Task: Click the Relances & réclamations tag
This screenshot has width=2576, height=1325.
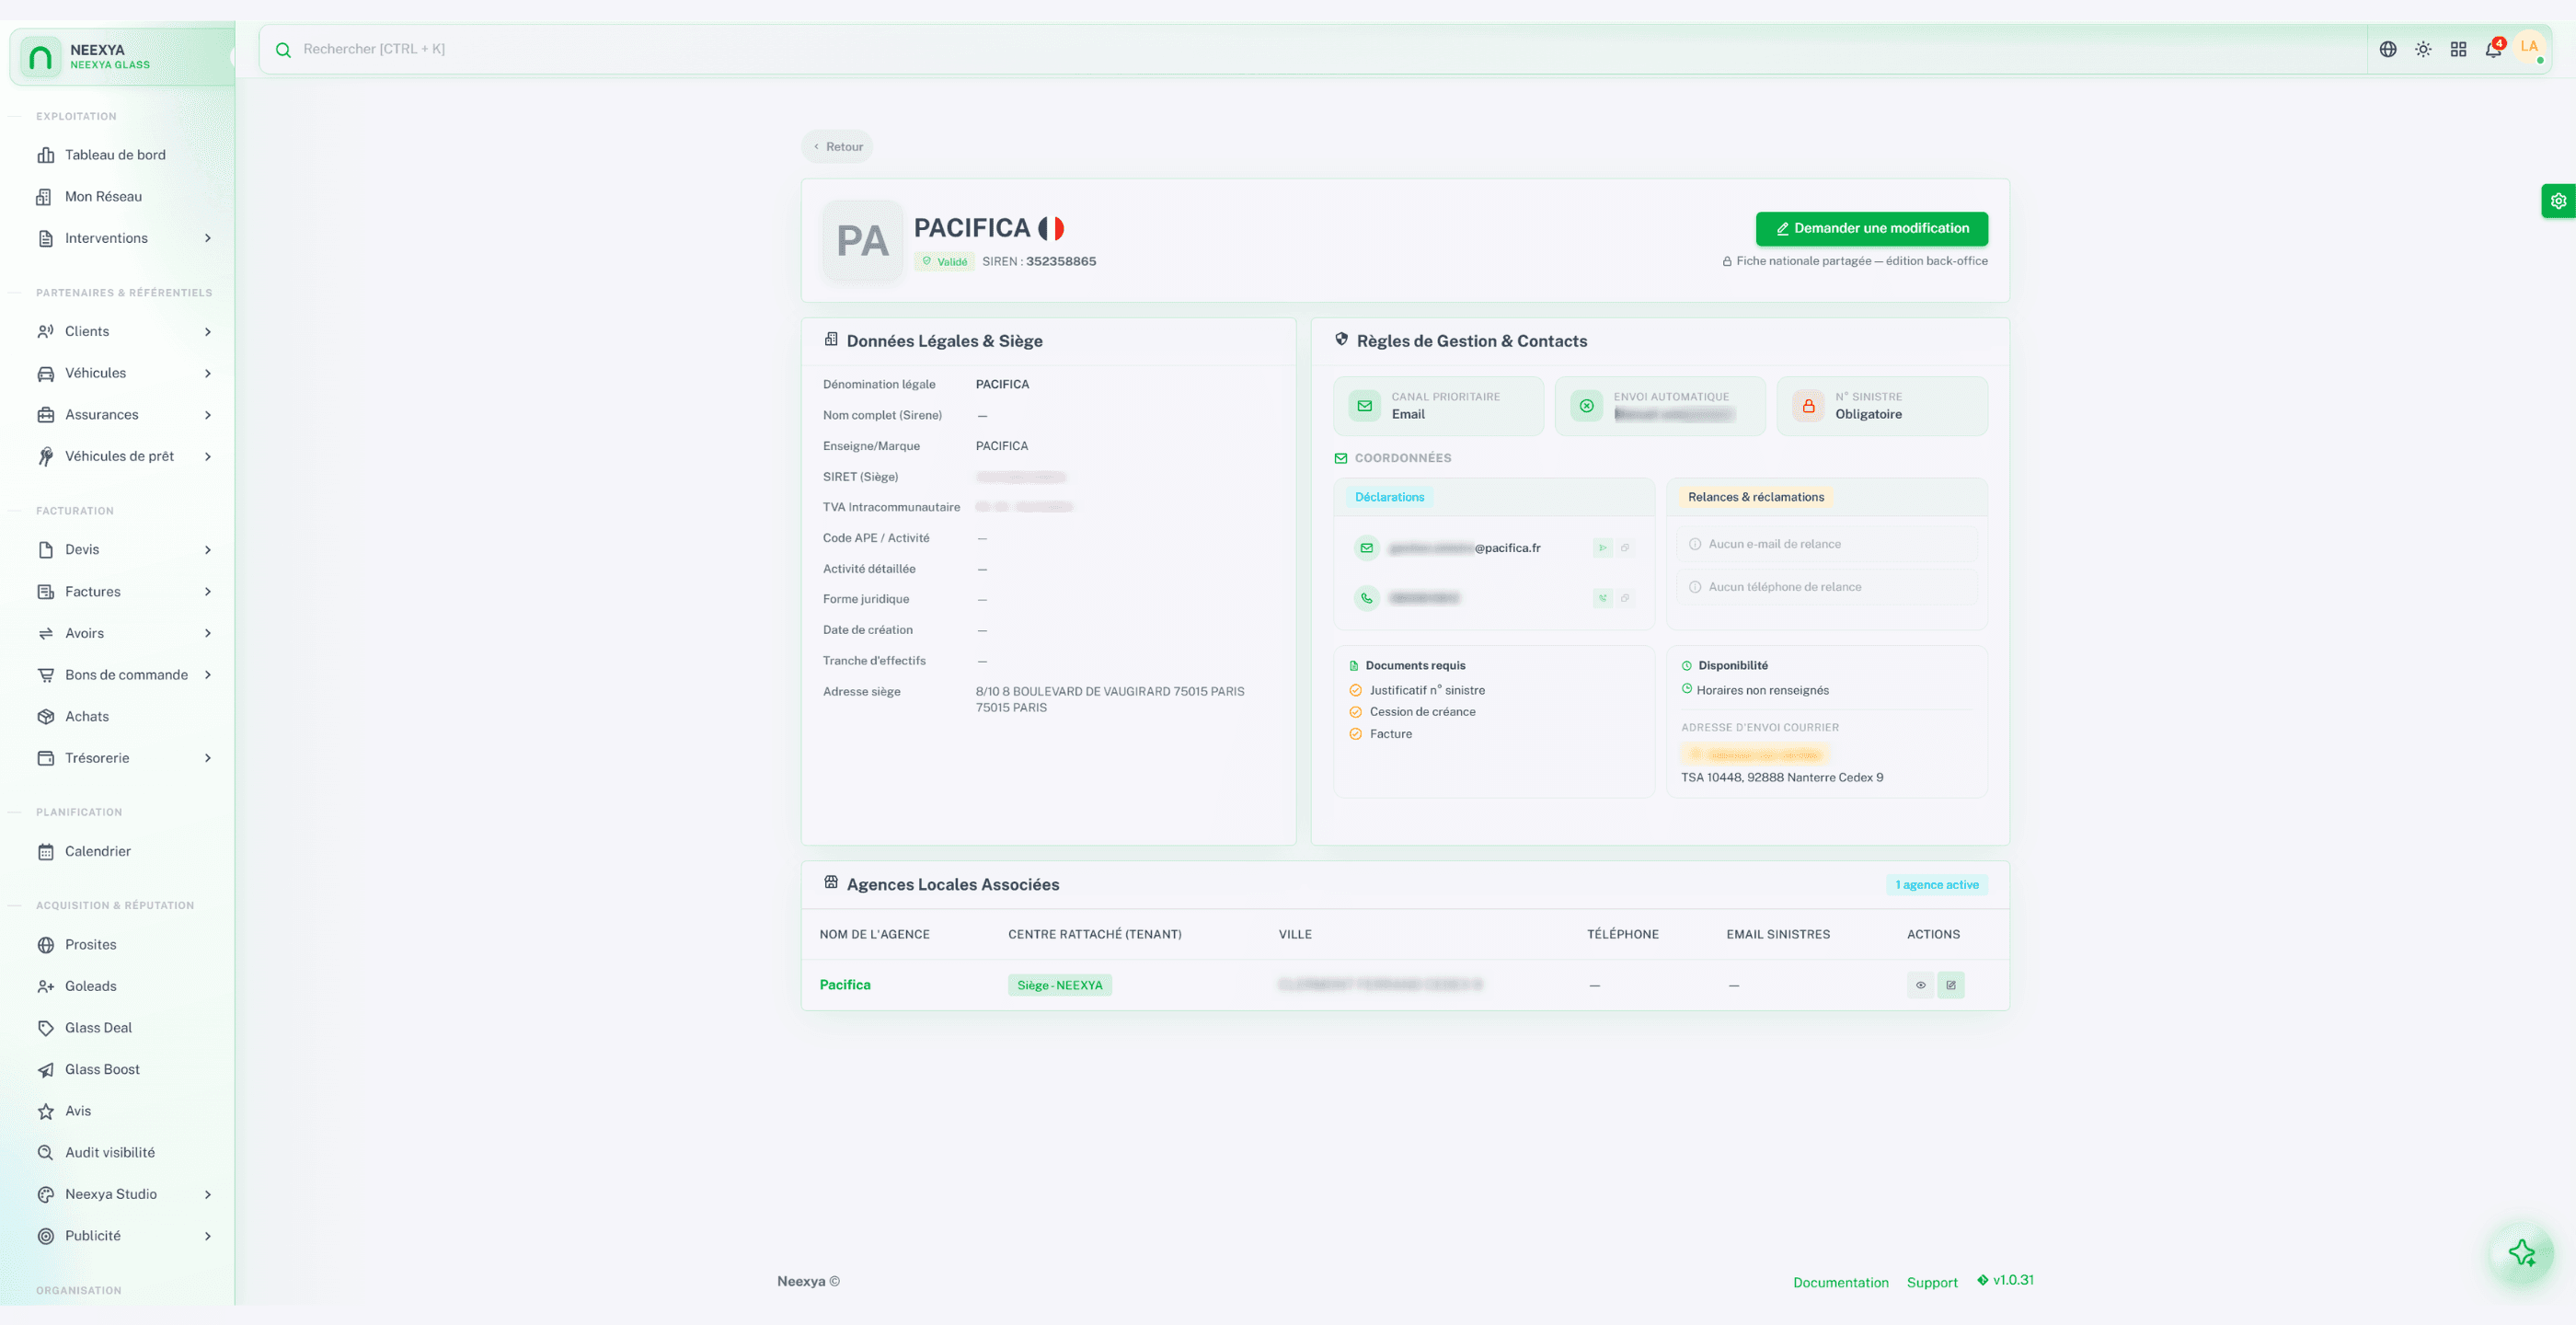Action: pos(1756,497)
